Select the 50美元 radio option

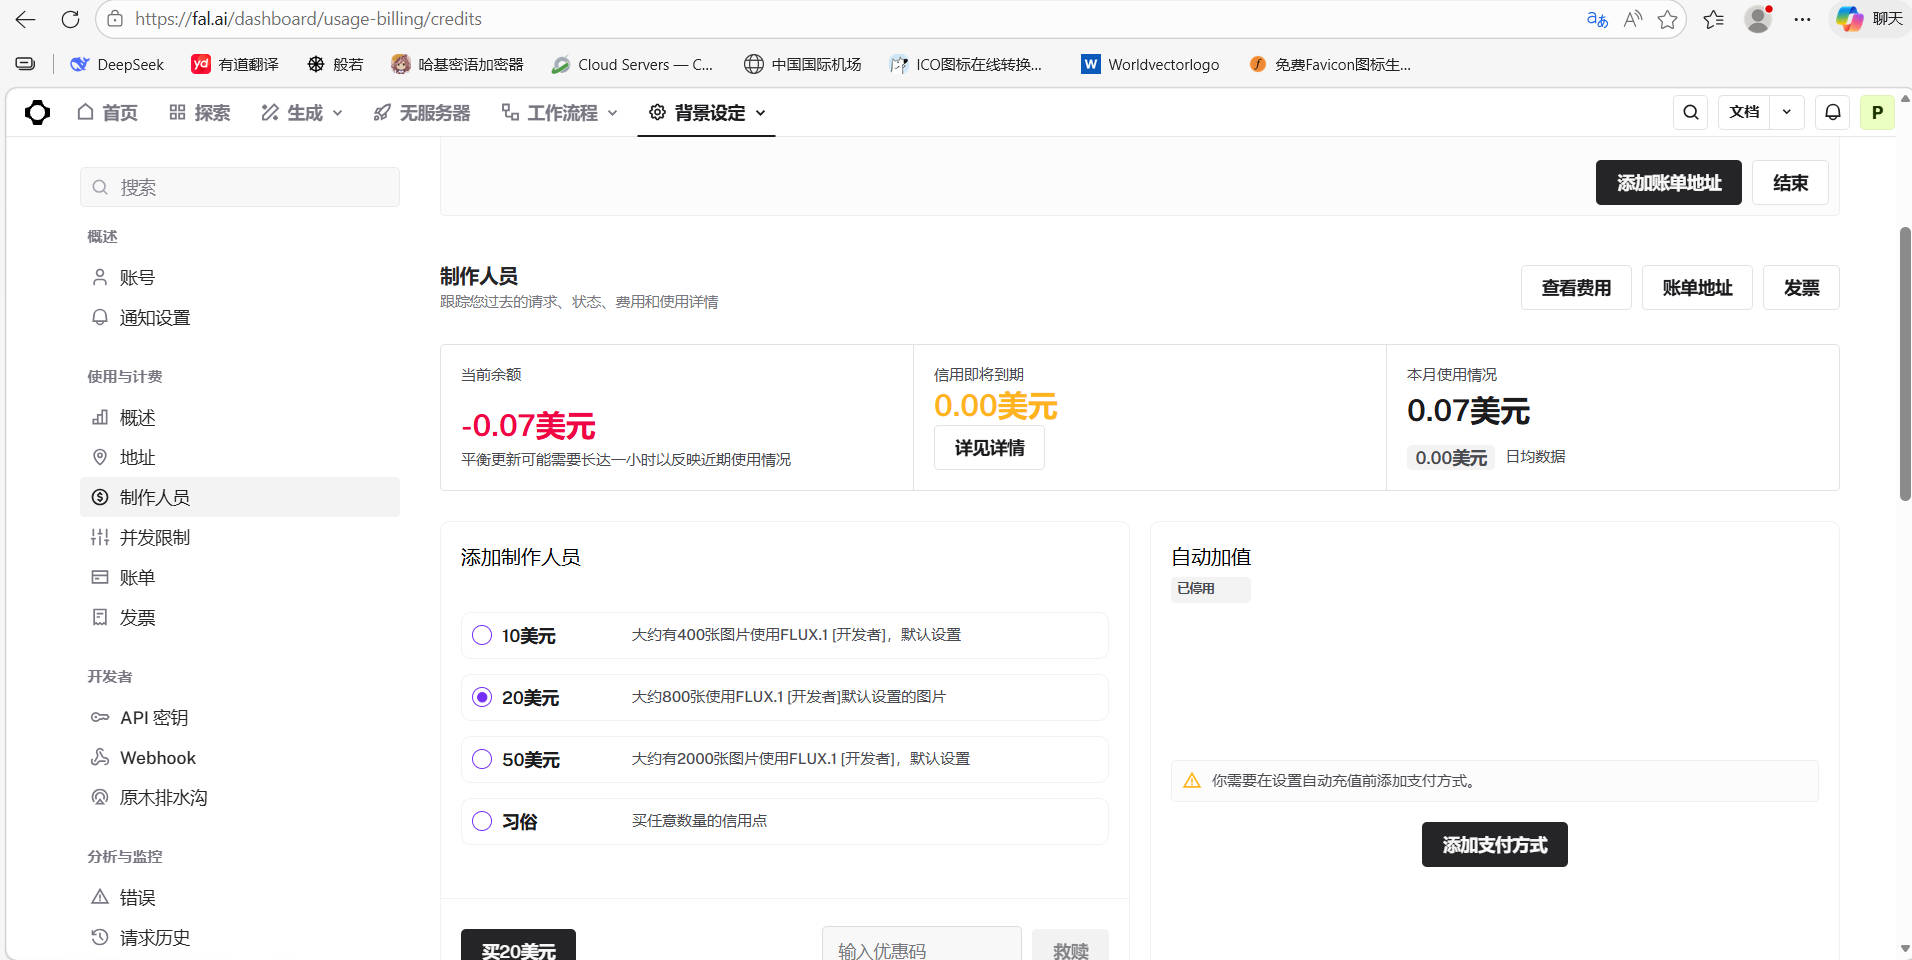point(482,760)
